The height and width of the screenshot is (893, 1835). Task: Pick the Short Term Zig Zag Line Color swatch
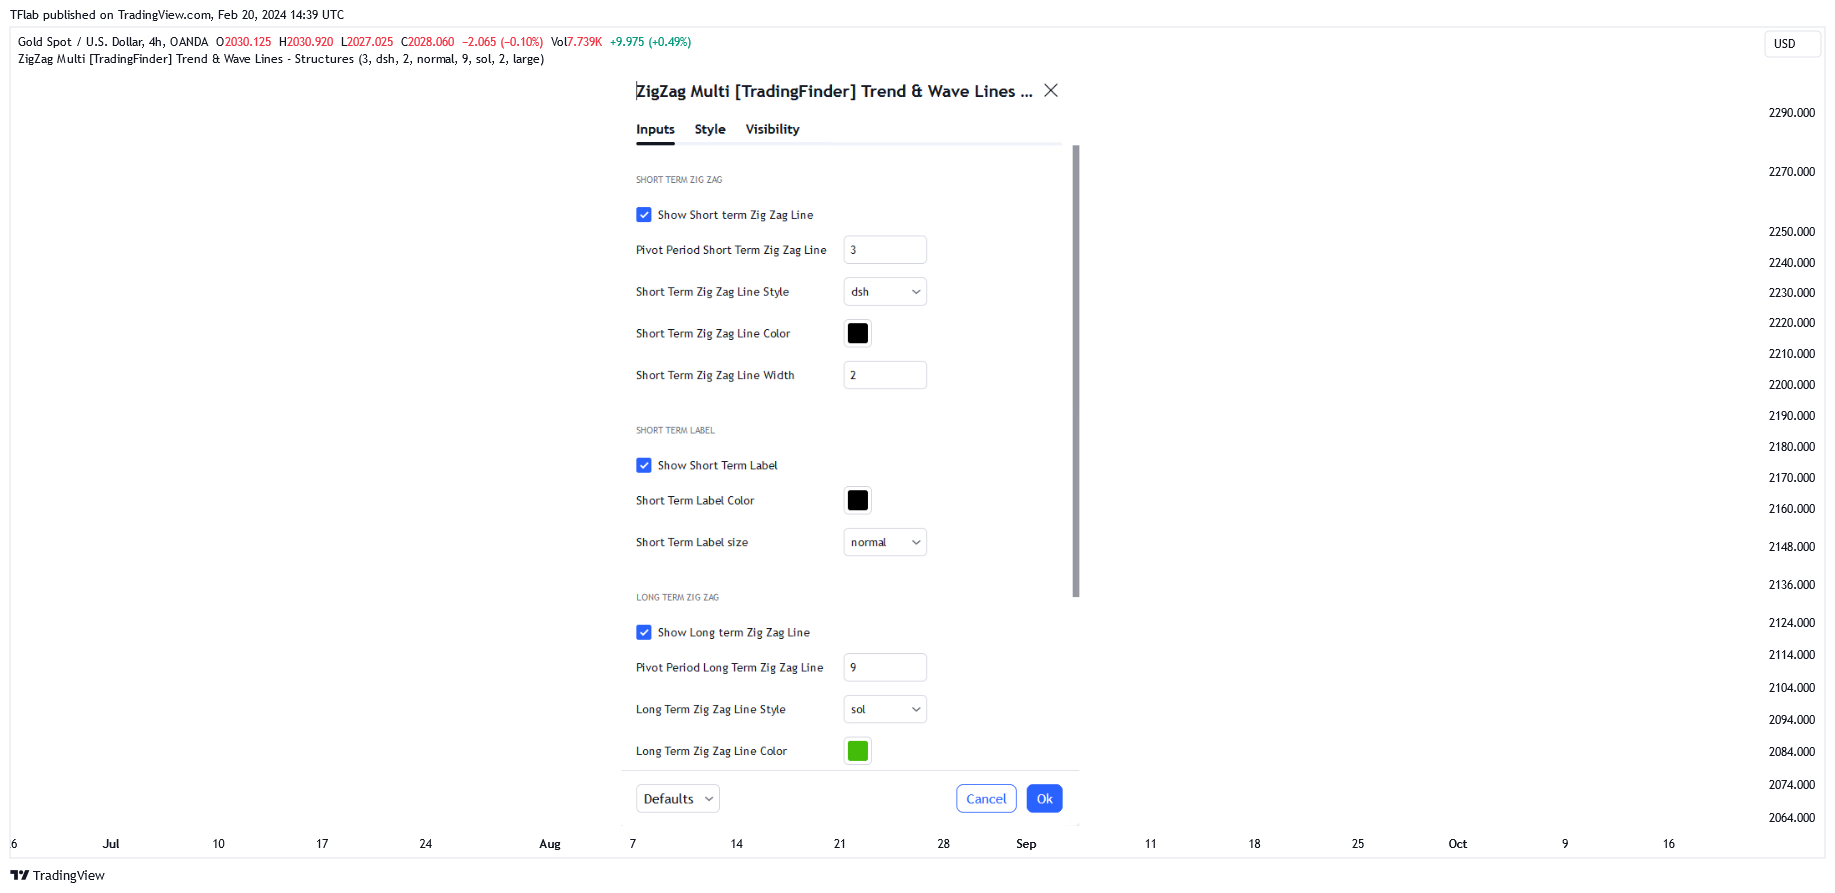pyautogui.click(x=858, y=333)
